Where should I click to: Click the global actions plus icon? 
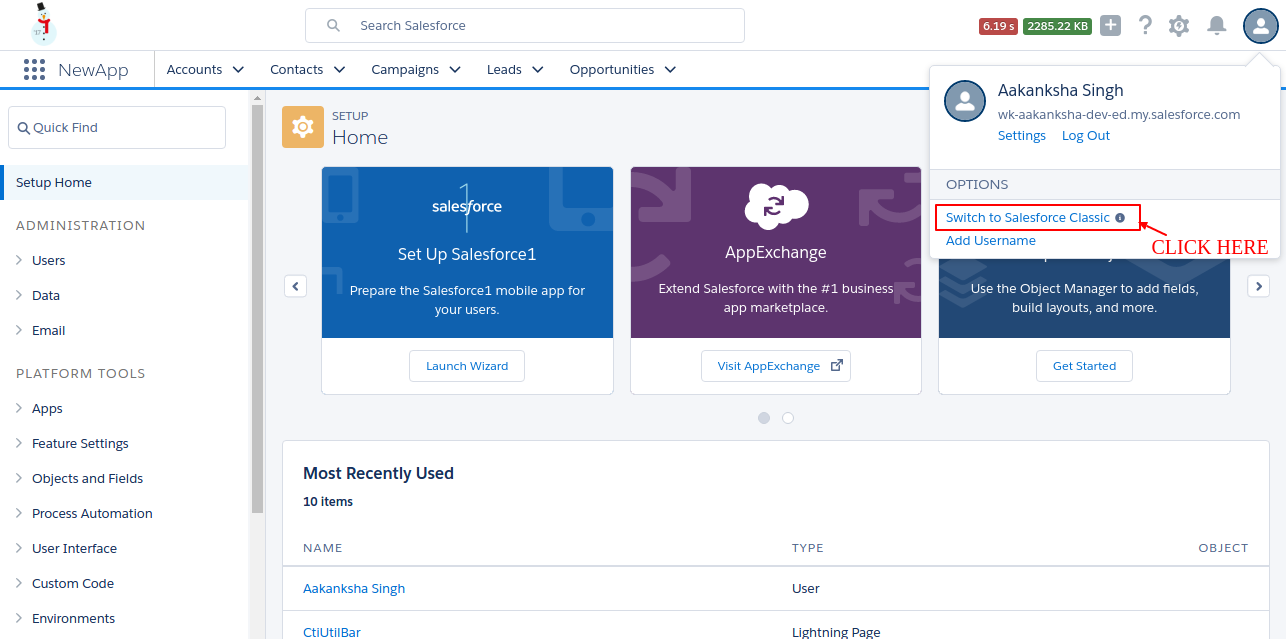pyautogui.click(x=1110, y=26)
